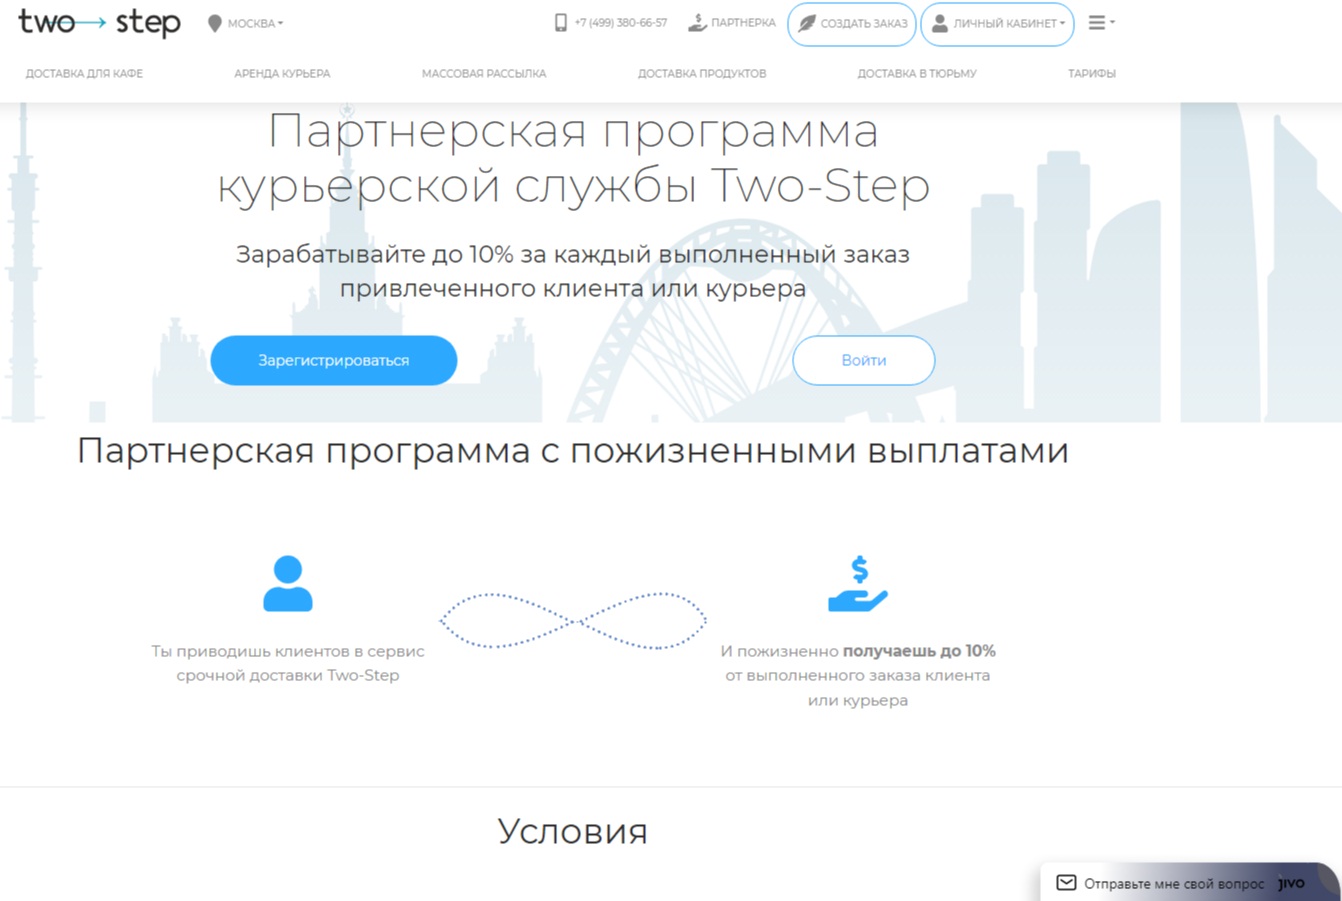Screen dimensions: 1342x901
Task: Click the text Зарабатывайте до 10% за каждый
Action: pos(443,254)
